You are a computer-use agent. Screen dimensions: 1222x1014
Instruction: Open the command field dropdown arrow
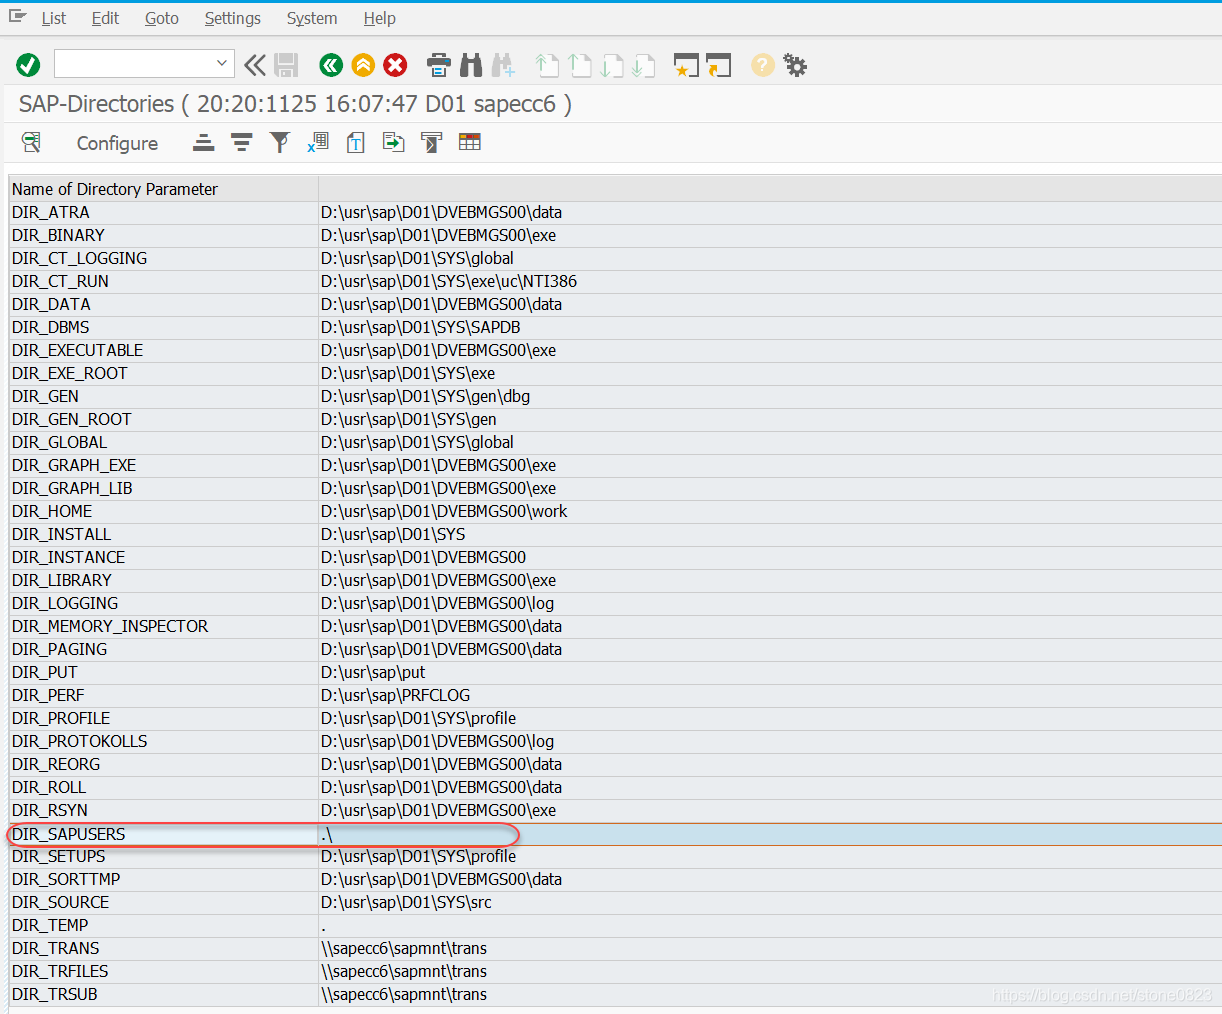click(x=222, y=63)
